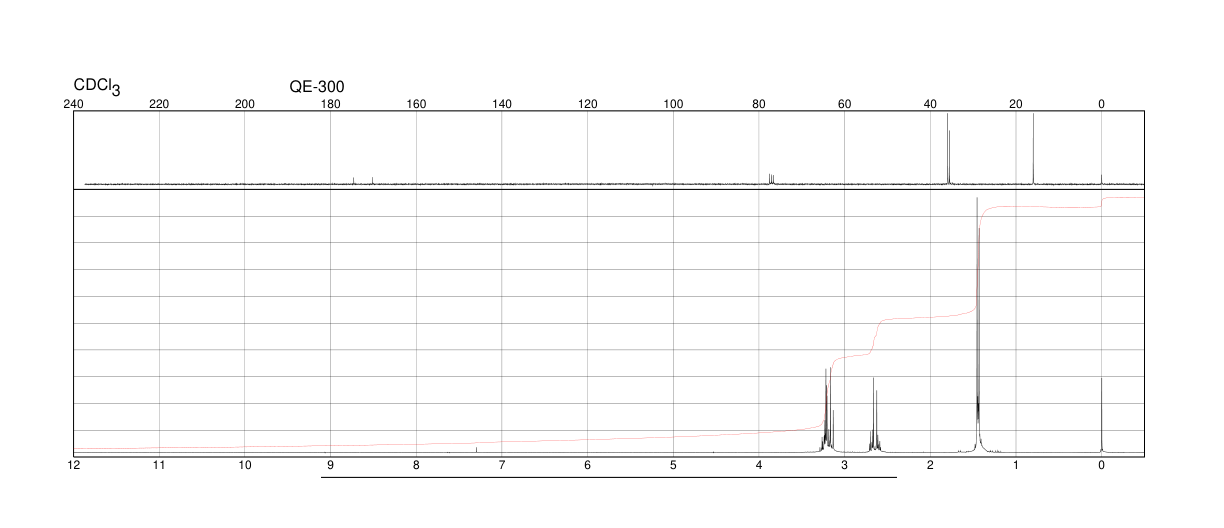The width and height of the screenshot is (1224, 528).
Task: Select the small solvent peak near 7.3 ppm
Action: [476, 450]
